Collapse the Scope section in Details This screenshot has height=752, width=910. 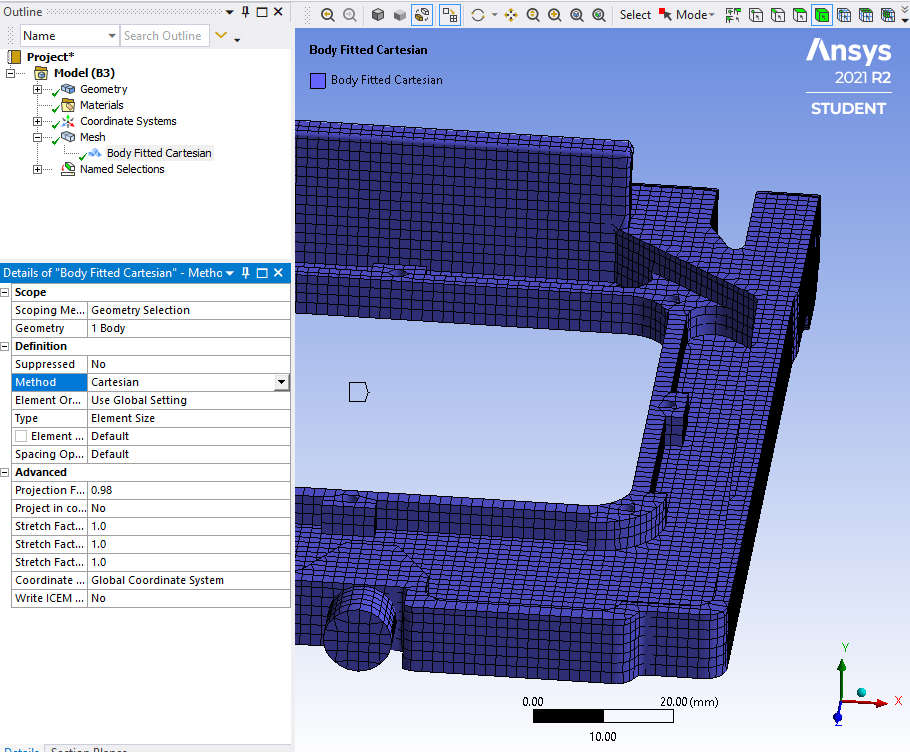pos(6,292)
